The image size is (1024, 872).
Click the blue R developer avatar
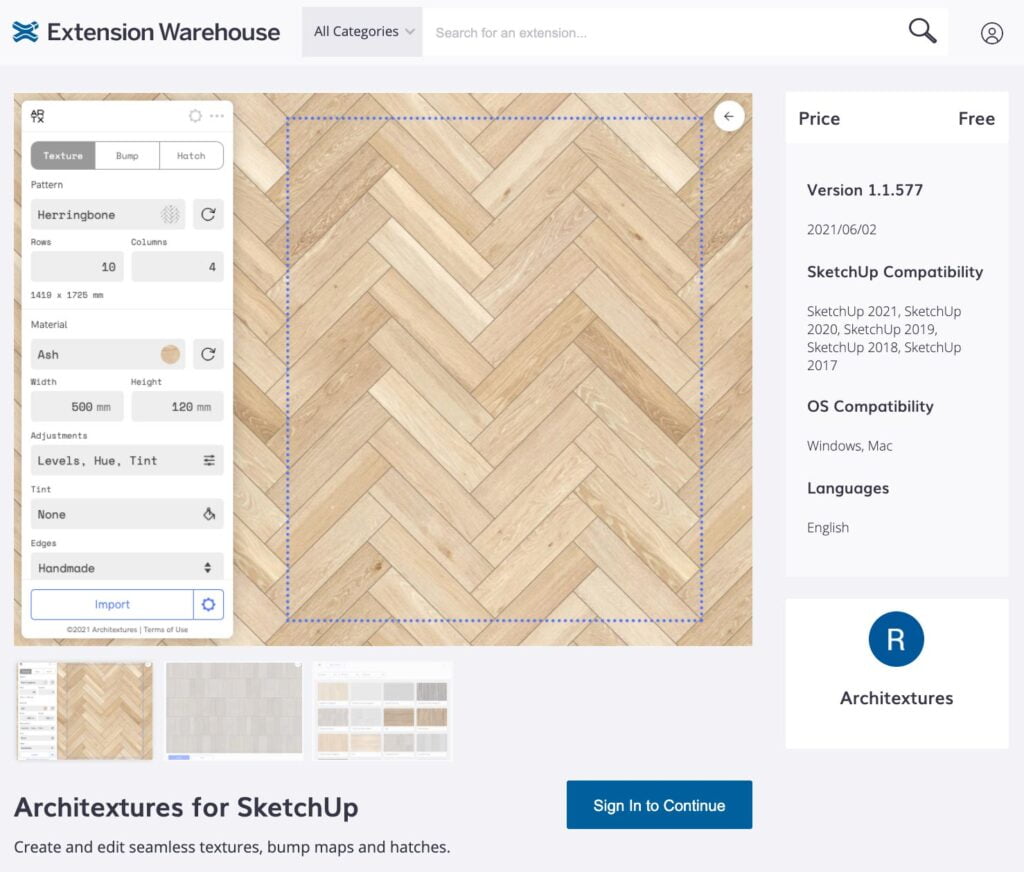click(896, 639)
